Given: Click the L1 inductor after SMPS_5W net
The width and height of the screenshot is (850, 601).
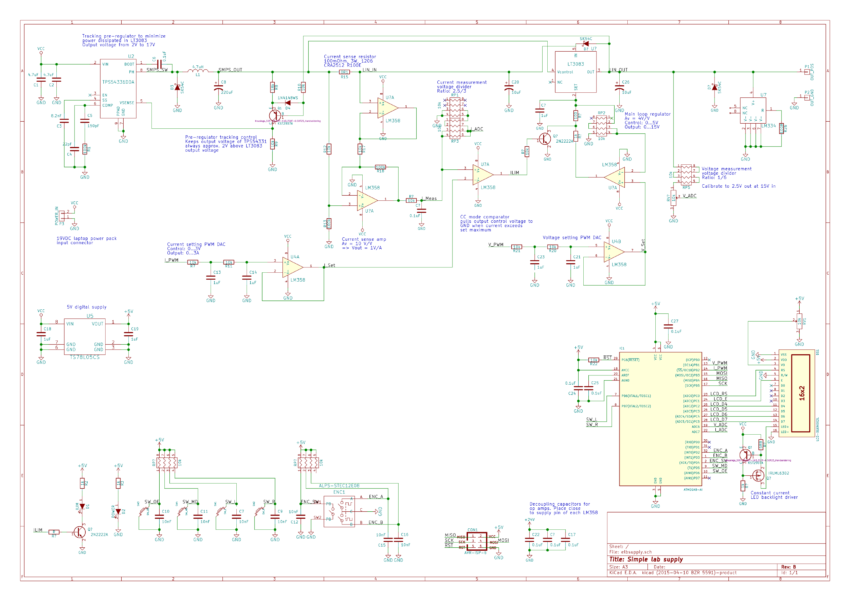Looking at the screenshot, I should (198, 72).
